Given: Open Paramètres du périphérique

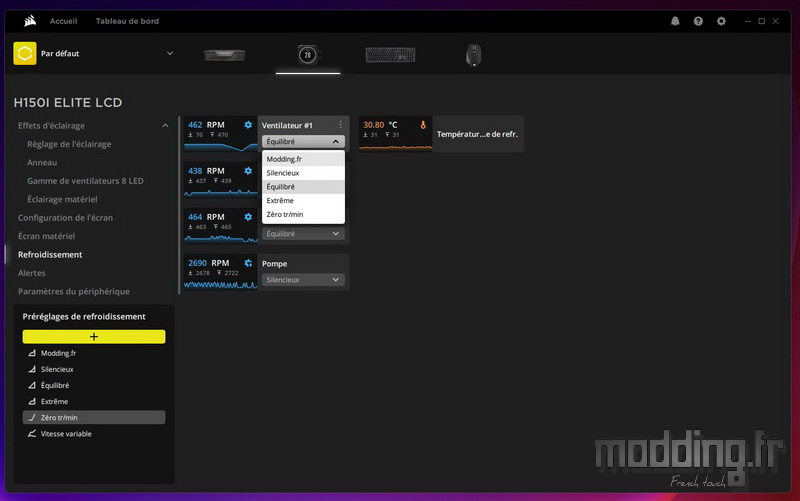Looking at the screenshot, I should coord(73,291).
